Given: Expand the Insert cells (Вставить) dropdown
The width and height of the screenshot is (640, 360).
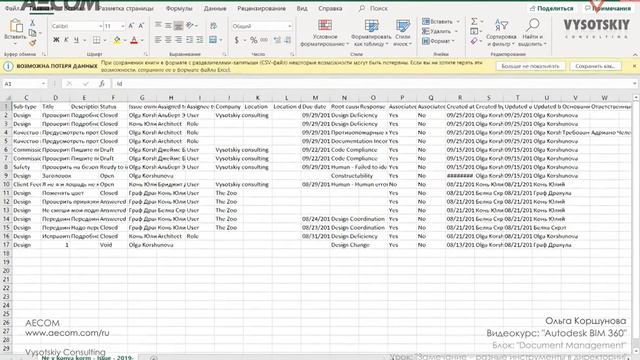Looking at the screenshot, I should [458, 21].
